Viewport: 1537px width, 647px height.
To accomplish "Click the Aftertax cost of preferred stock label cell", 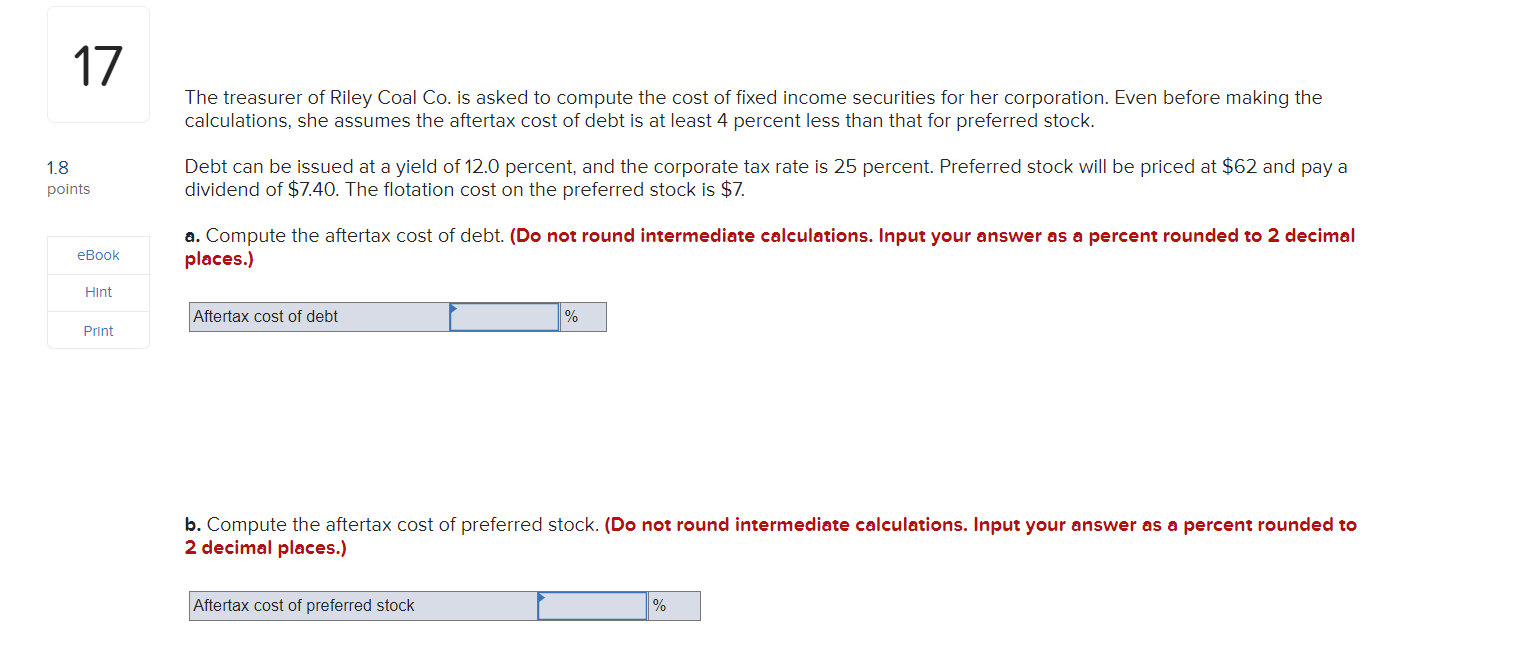I will pos(363,605).
